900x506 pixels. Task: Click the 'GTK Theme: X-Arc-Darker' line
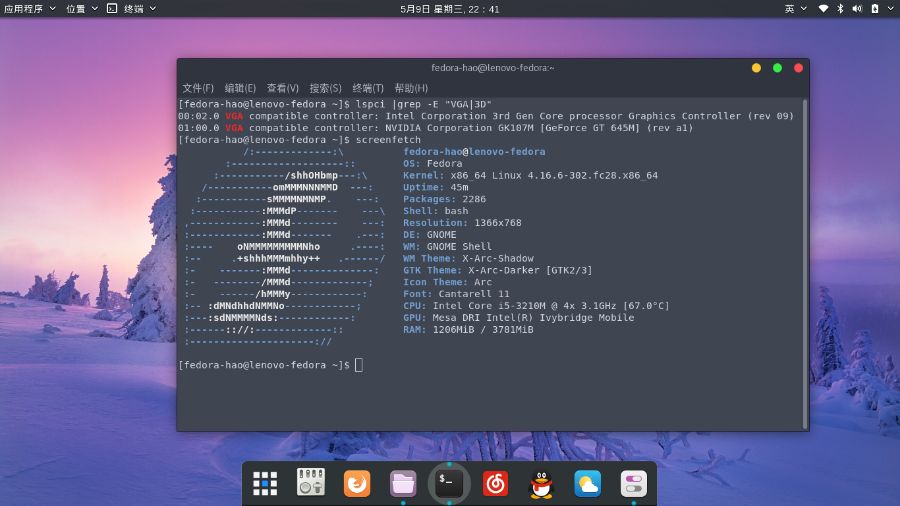[497, 270]
